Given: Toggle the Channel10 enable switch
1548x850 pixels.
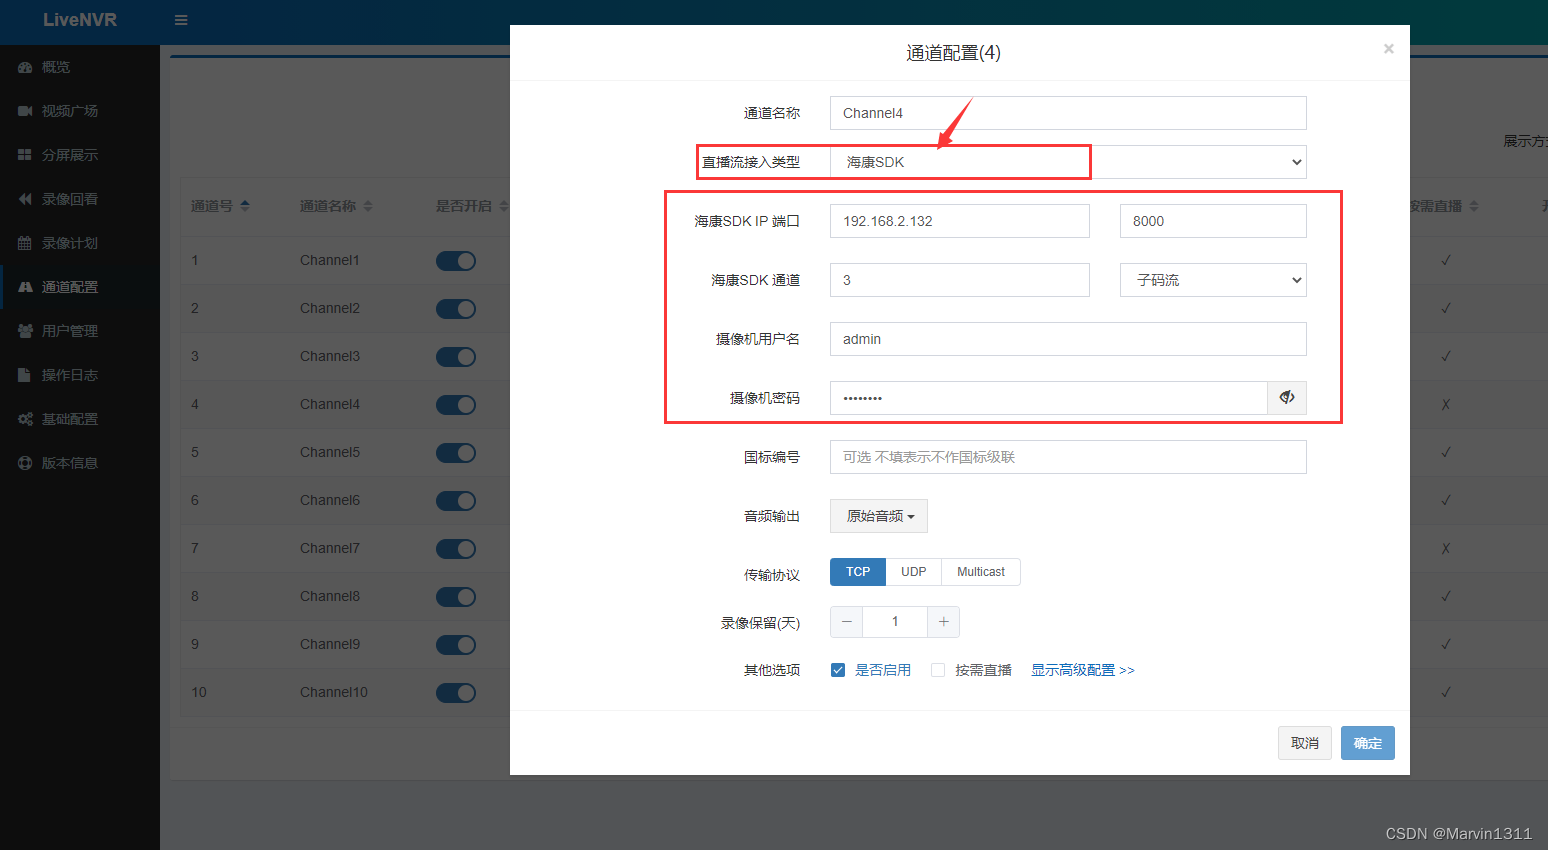Looking at the screenshot, I should (x=456, y=693).
